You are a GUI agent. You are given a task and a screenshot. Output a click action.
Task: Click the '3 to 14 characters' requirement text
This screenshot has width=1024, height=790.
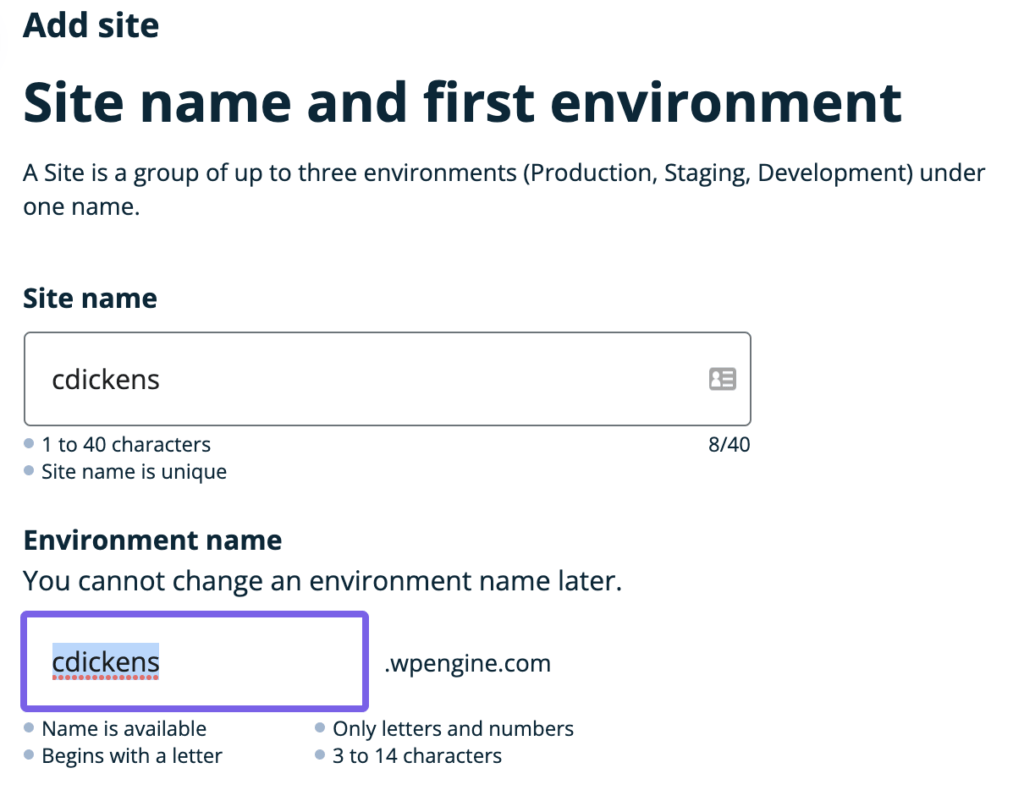click(x=417, y=756)
